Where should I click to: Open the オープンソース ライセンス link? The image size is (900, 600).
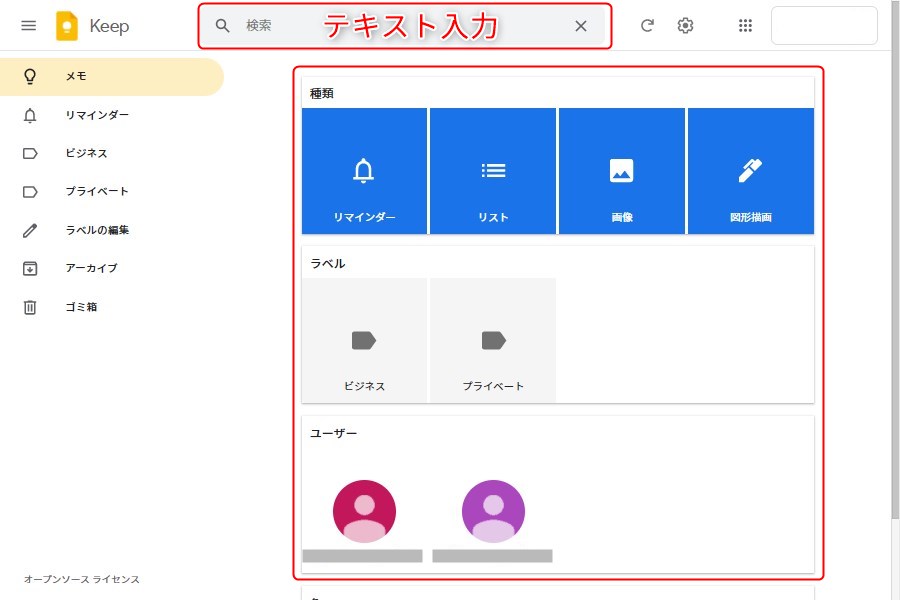(x=82, y=580)
